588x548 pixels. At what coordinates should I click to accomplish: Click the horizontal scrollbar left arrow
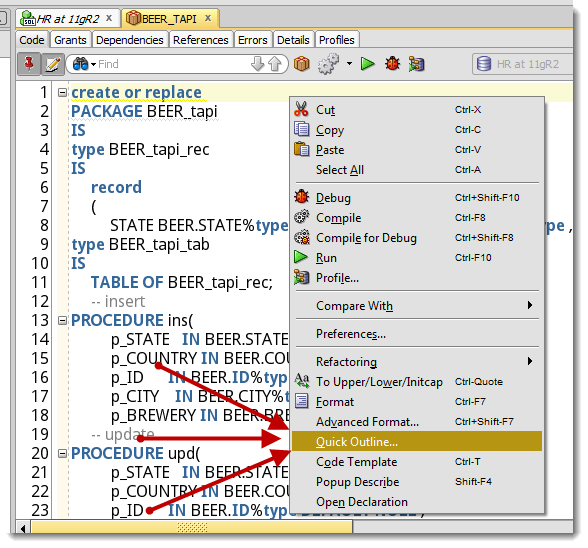(x=23, y=528)
